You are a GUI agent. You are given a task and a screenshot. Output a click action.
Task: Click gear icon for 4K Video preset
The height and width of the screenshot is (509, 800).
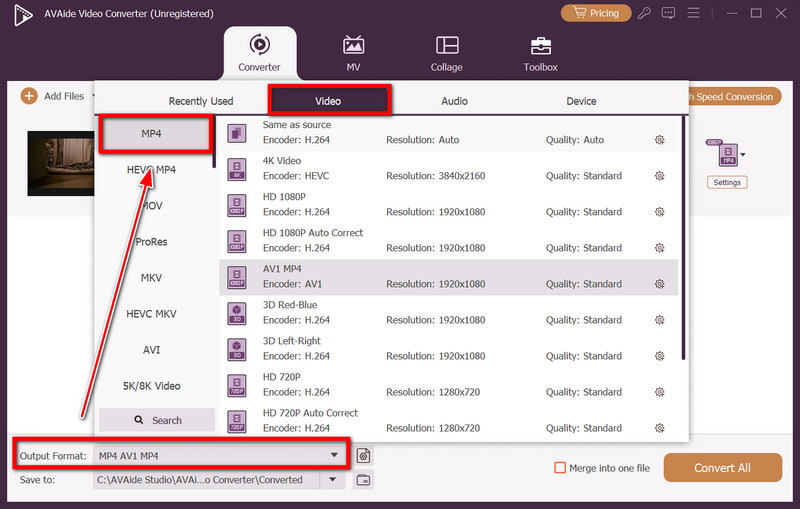[659, 176]
